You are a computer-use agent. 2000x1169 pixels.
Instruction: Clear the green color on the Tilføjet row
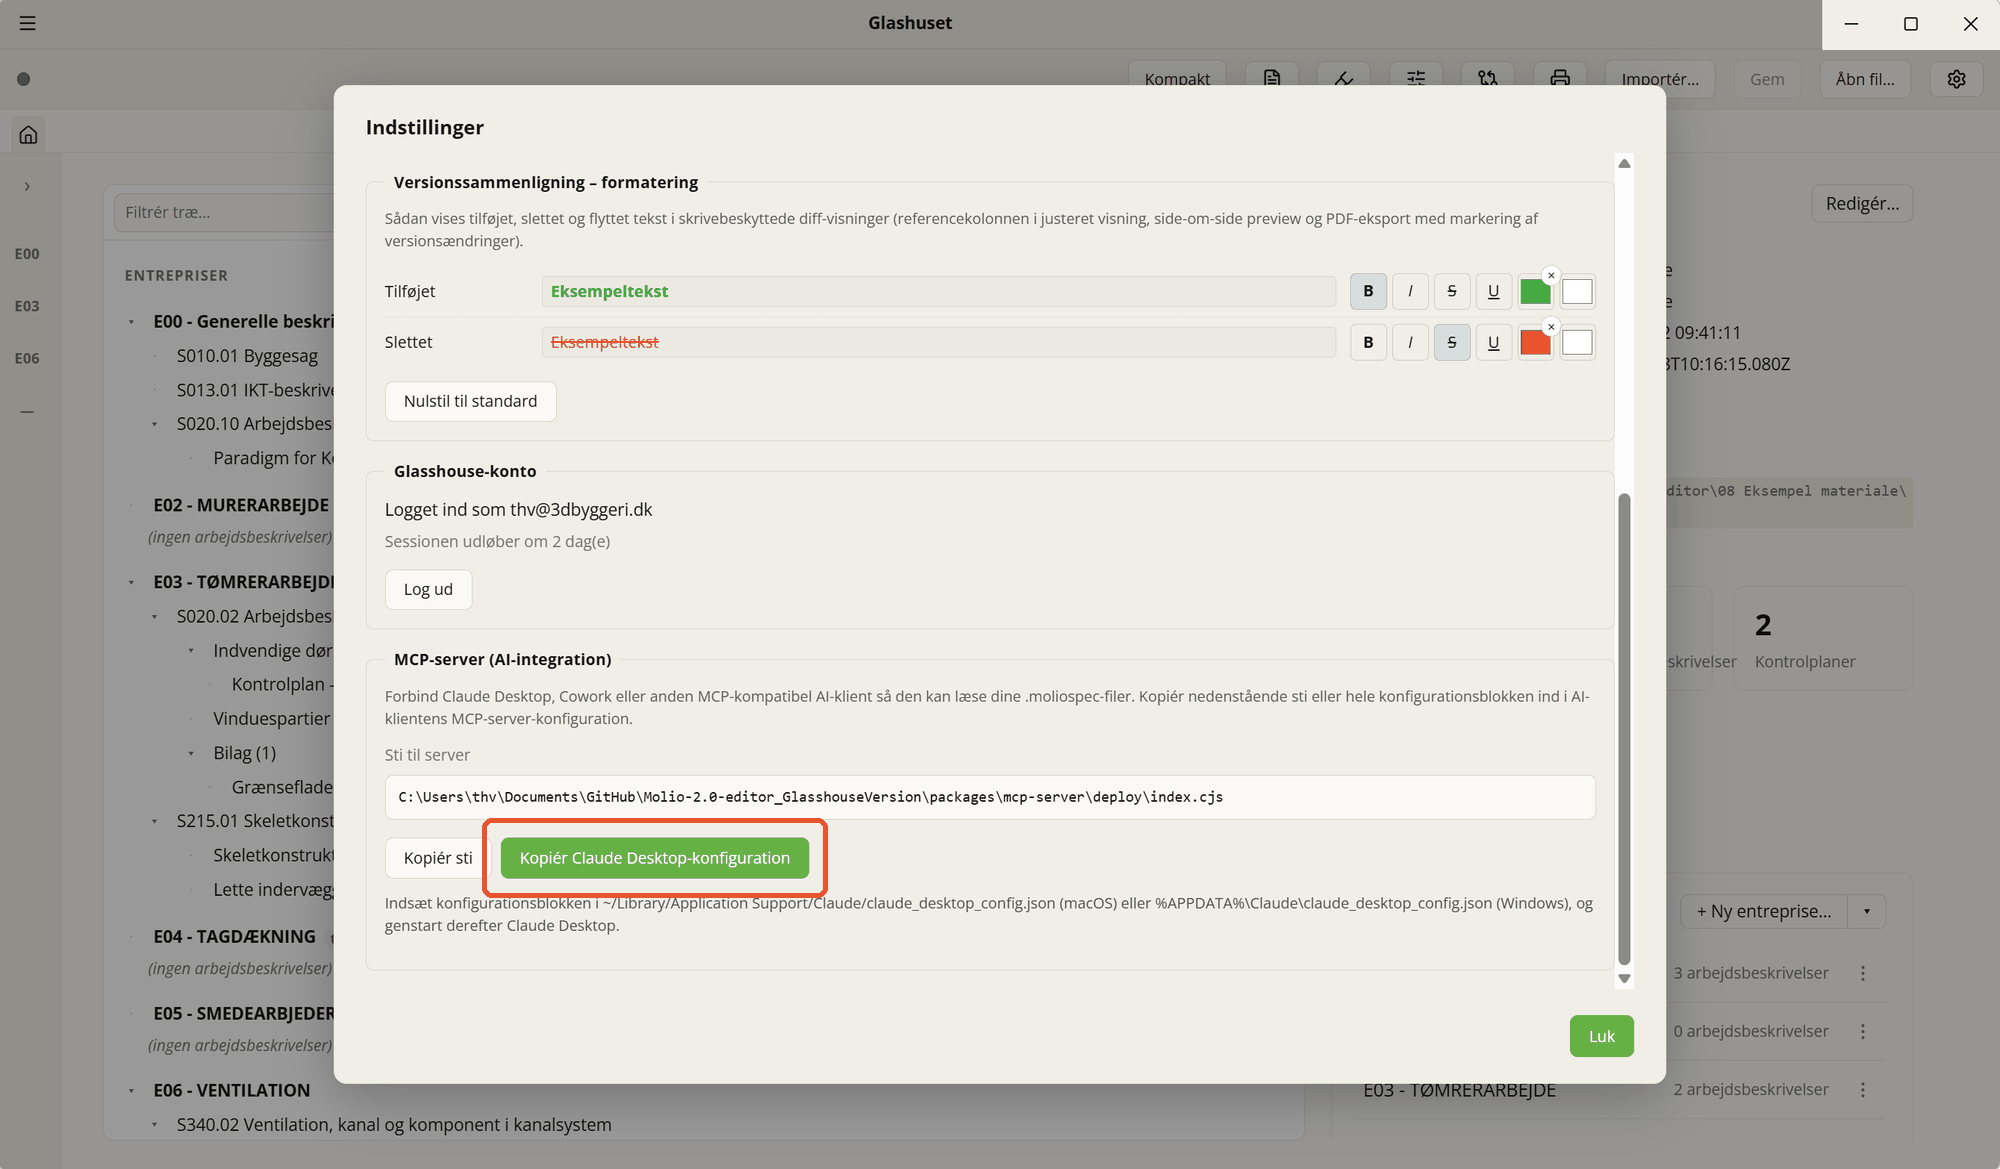pos(1551,275)
